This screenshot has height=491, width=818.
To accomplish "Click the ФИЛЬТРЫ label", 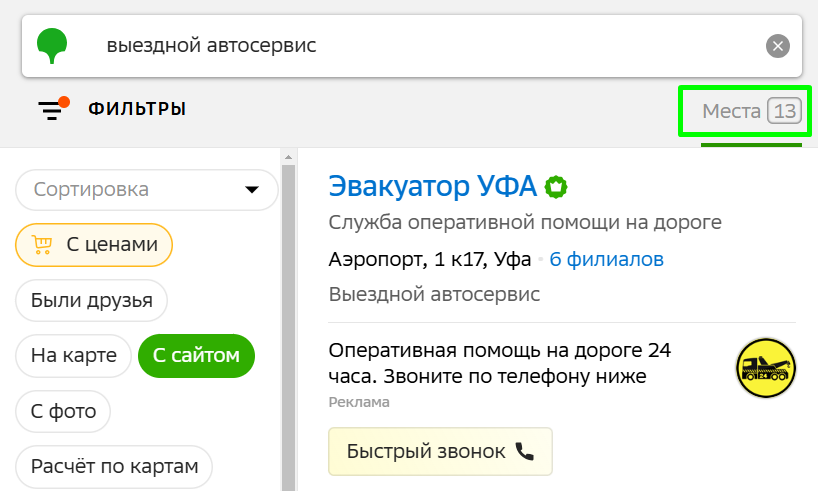I will [x=137, y=109].
